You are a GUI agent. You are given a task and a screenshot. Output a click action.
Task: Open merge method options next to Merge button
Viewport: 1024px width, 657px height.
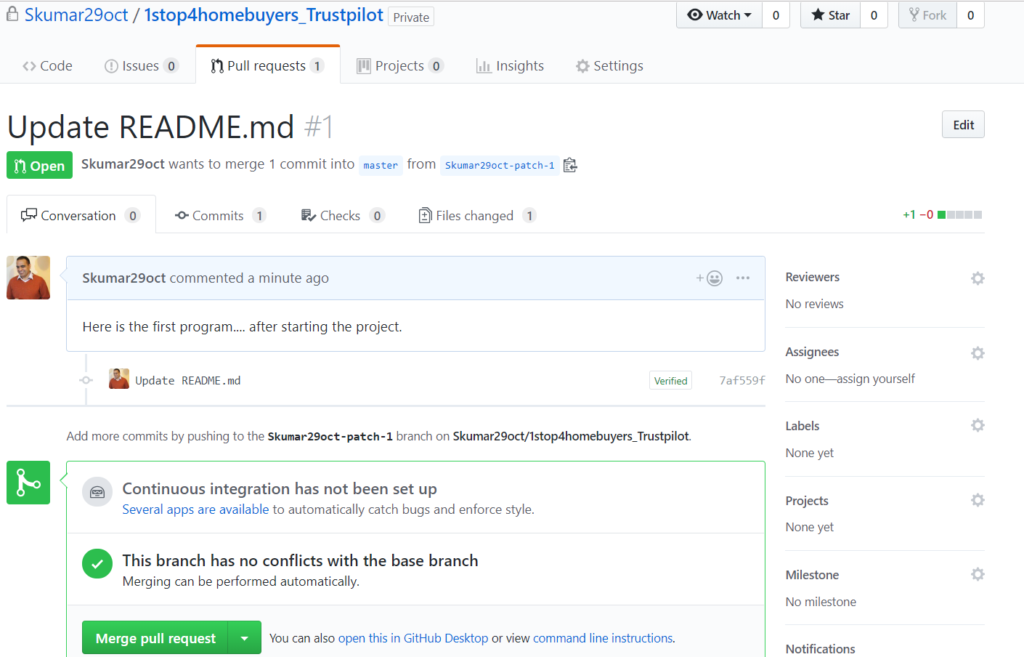(x=247, y=637)
